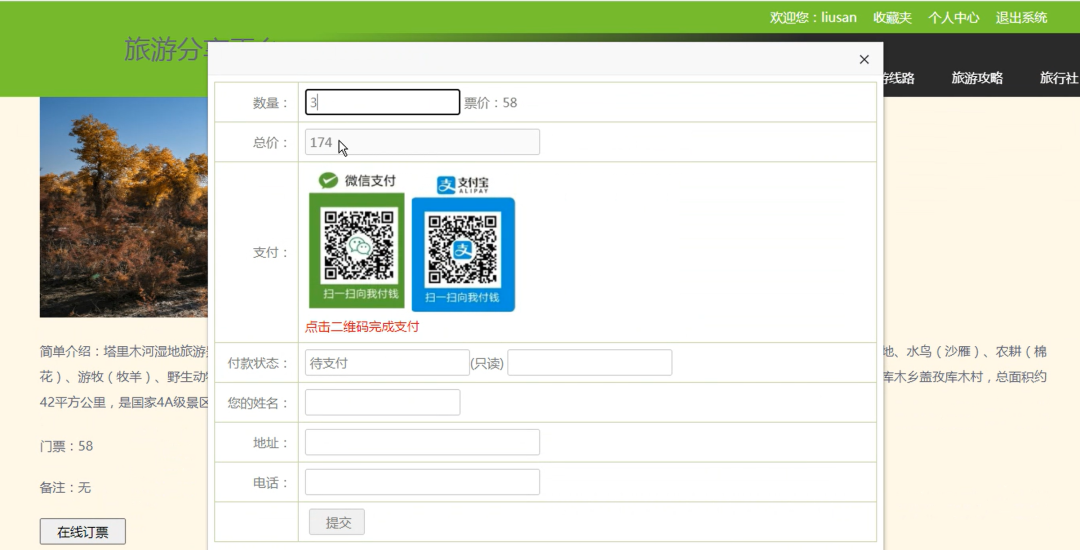Focus the 地址 address input

point(422,443)
